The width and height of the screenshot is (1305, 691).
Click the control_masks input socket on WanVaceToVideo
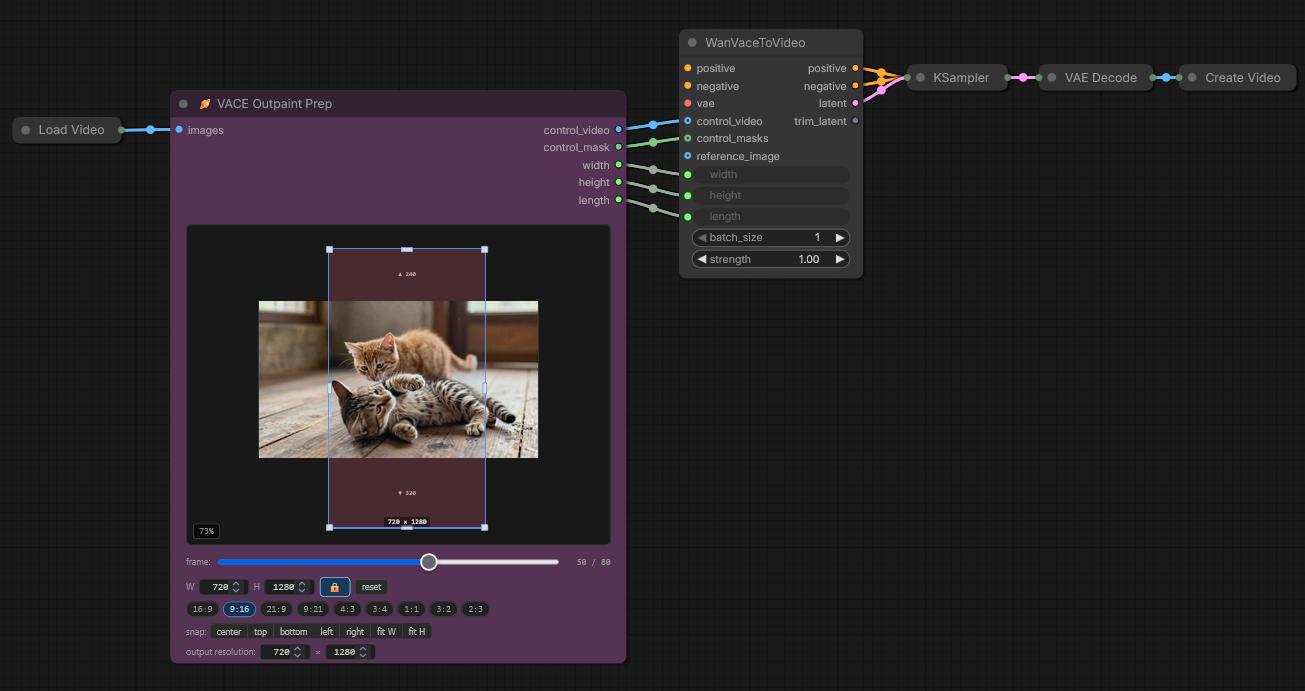(687, 138)
